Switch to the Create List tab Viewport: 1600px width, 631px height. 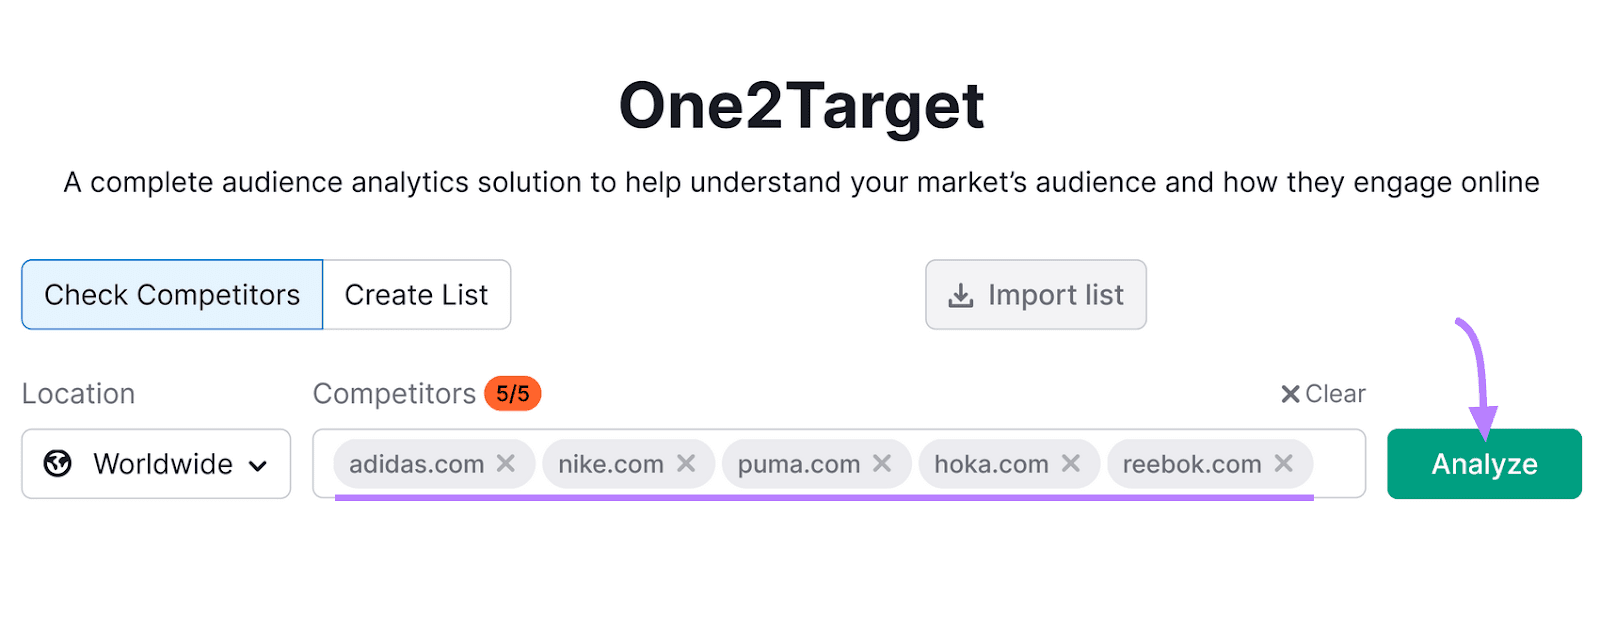click(x=416, y=294)
